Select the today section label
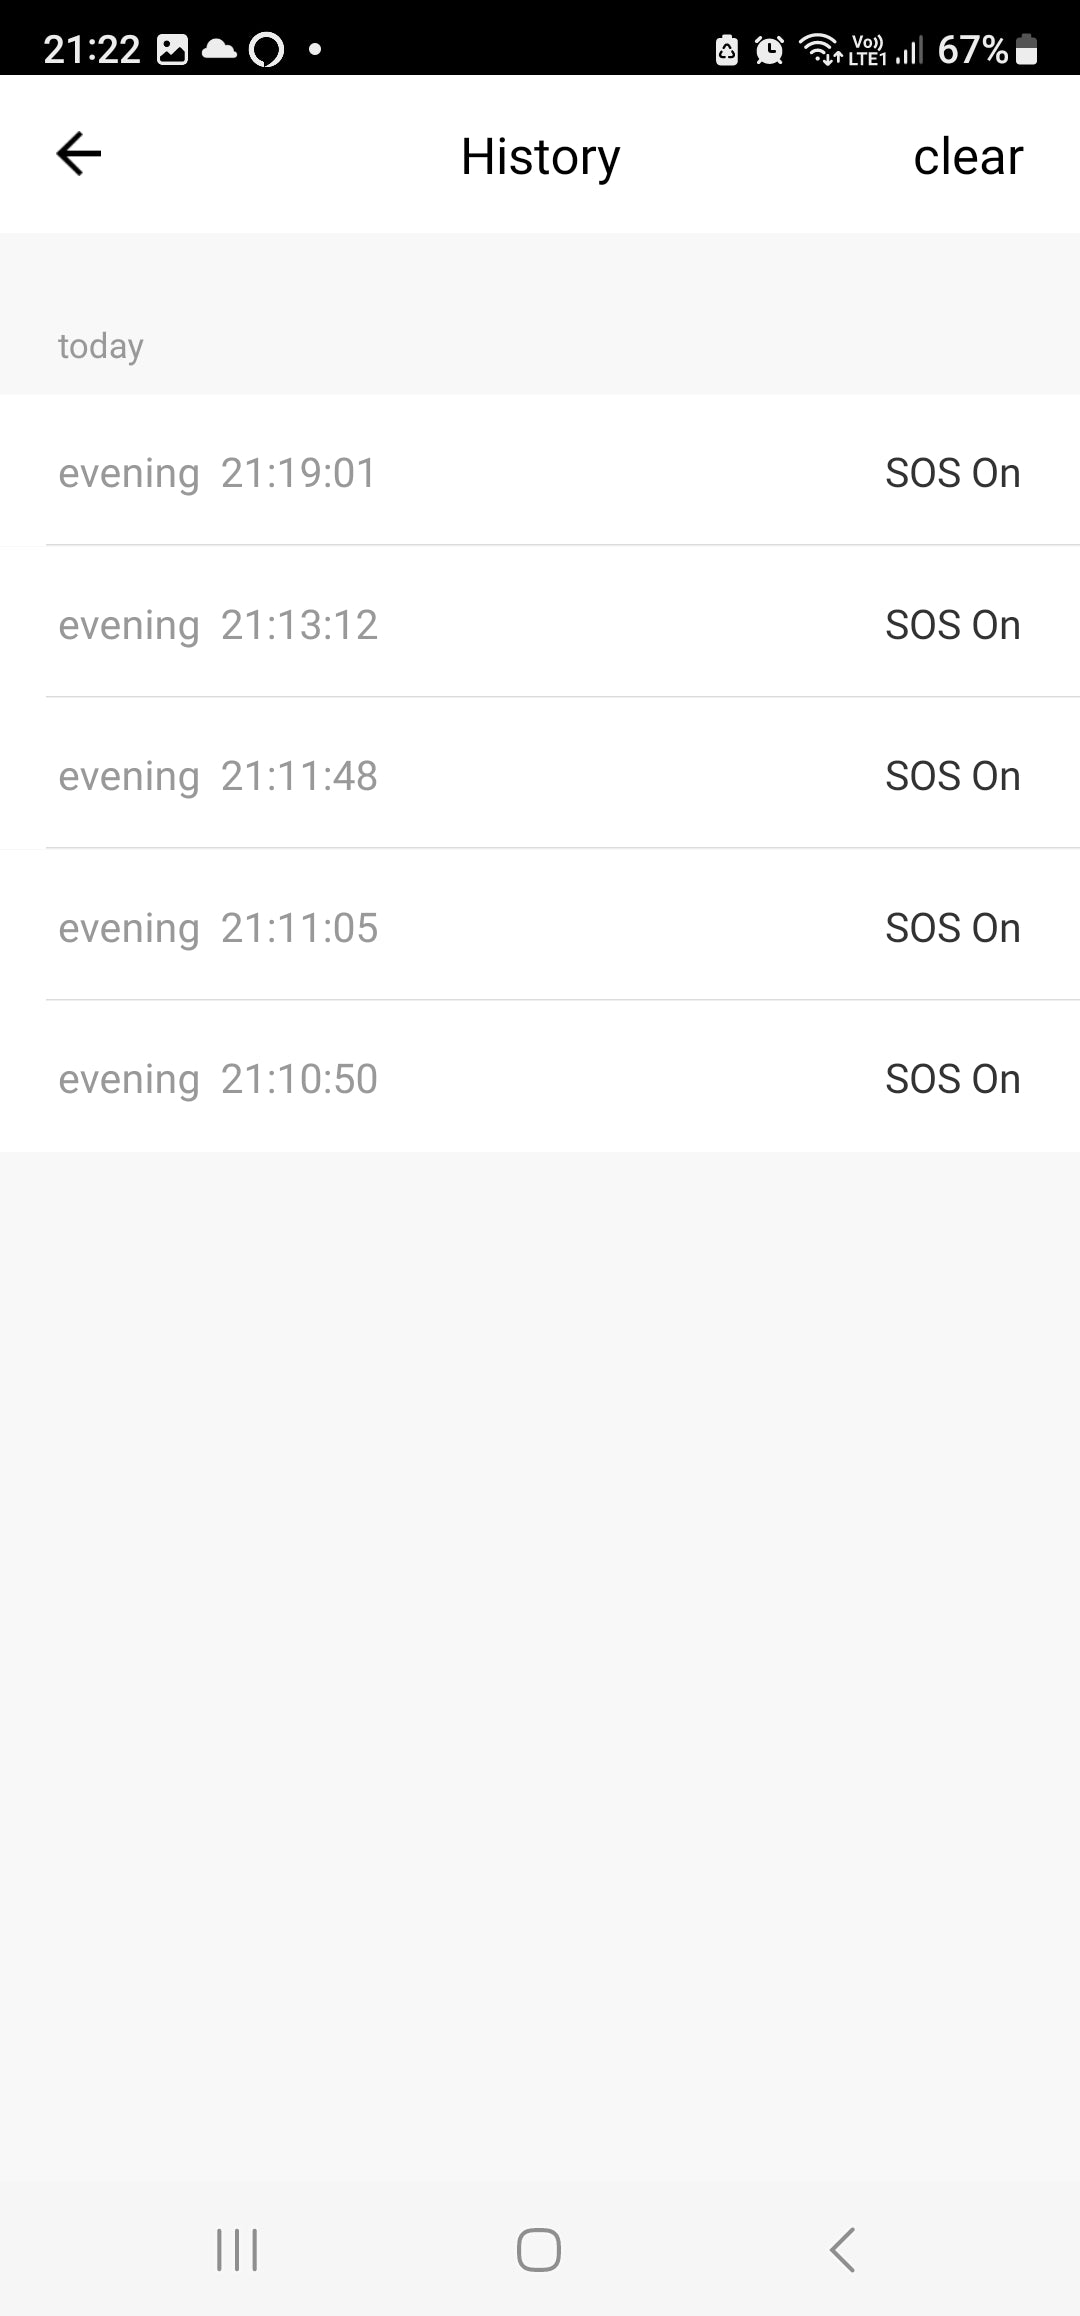Viewport: 1080px width, 2316px height. (x=101, y=346)
